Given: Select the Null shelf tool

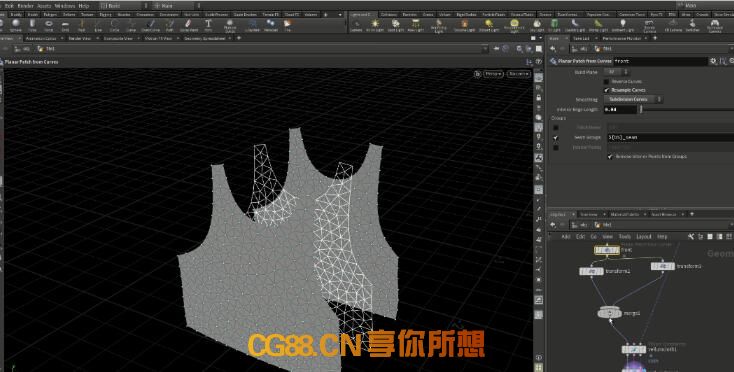Looking at the screenshot, I should pyautogui.click(x=81, y=25).
